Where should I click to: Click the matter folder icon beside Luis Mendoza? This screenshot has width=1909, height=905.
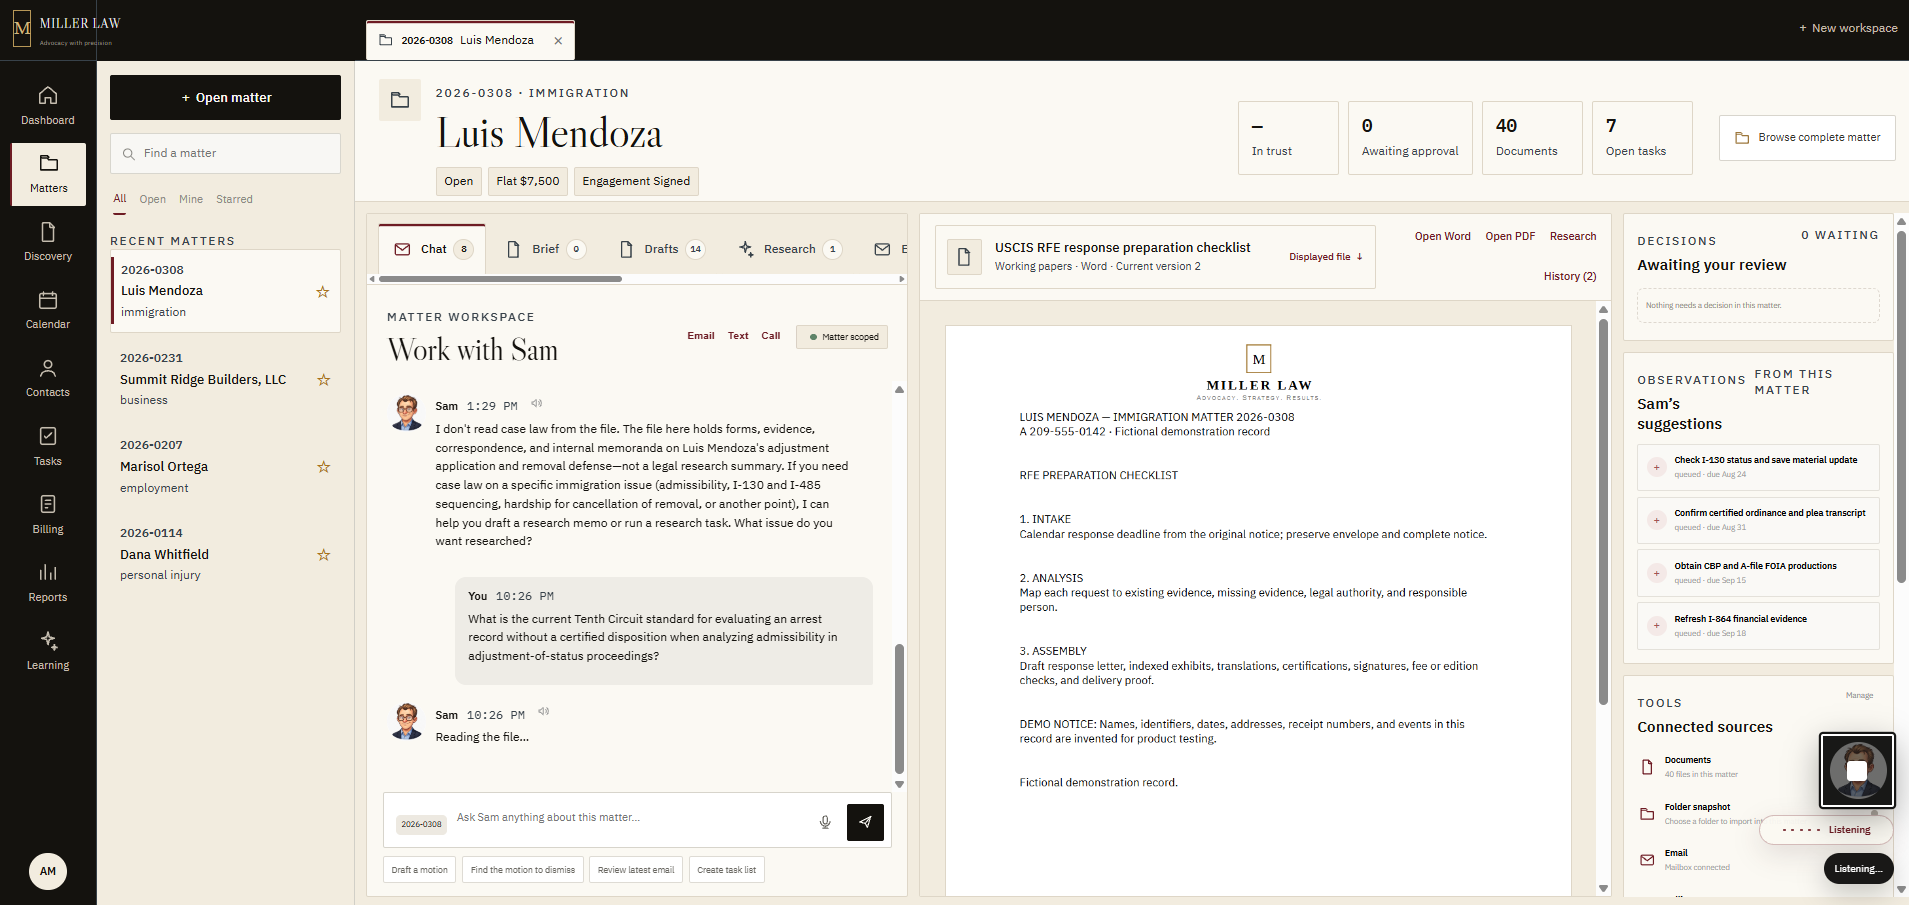tap(400, 100)
